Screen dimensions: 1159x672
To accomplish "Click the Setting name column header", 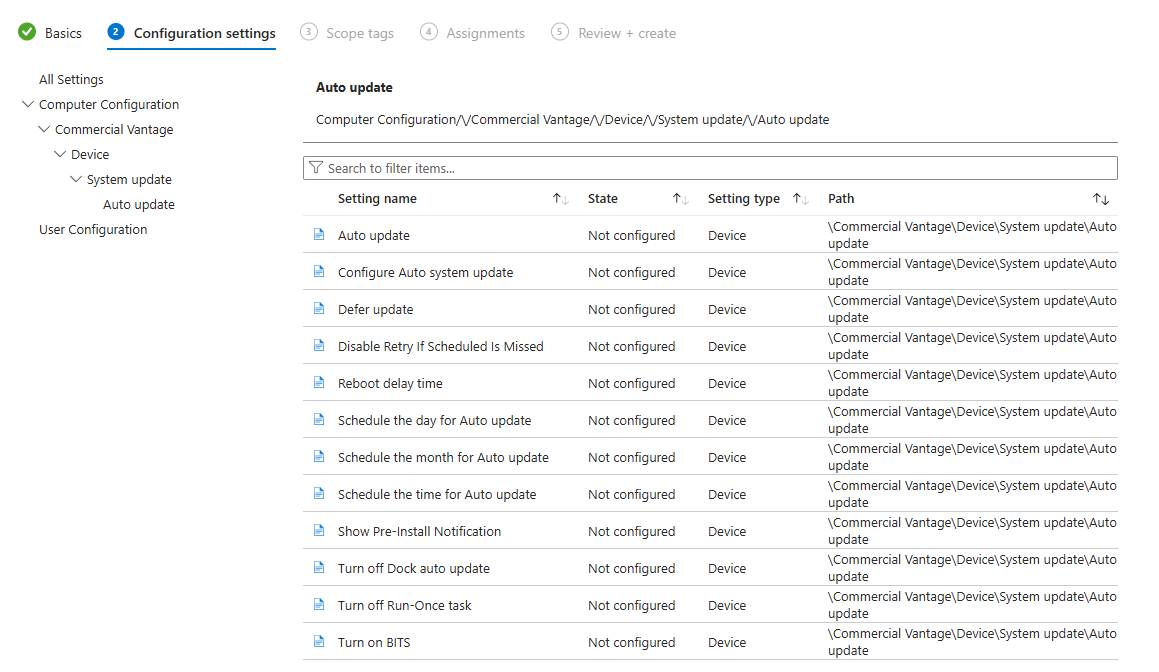I will [x=377, y=199].
